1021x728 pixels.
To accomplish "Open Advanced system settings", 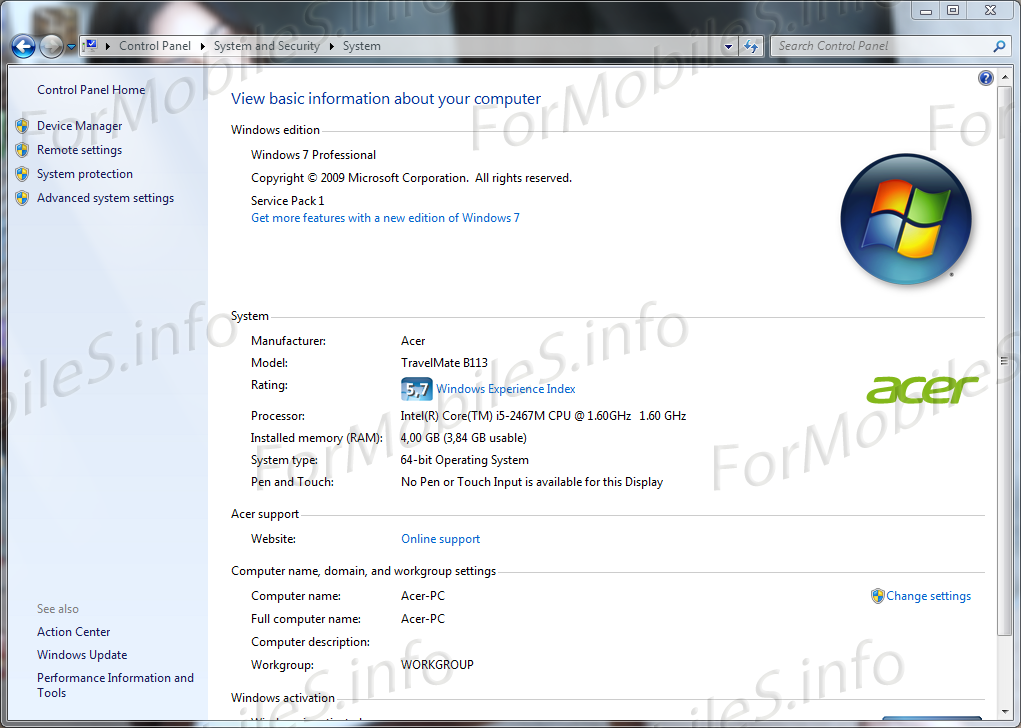I will coord(105,198).
